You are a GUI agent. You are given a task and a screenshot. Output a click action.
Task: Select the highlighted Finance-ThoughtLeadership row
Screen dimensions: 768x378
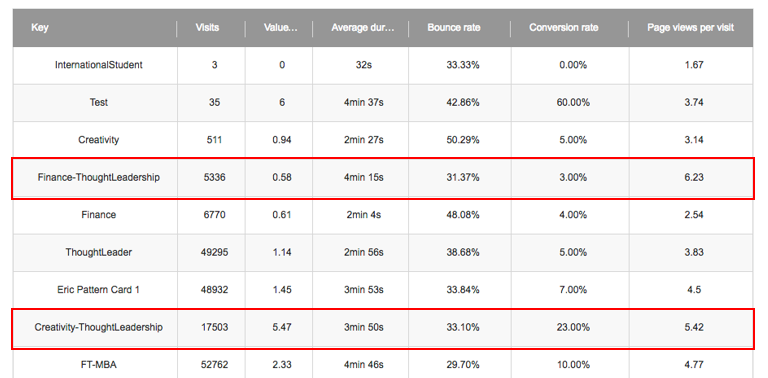(x=383, y=178)
